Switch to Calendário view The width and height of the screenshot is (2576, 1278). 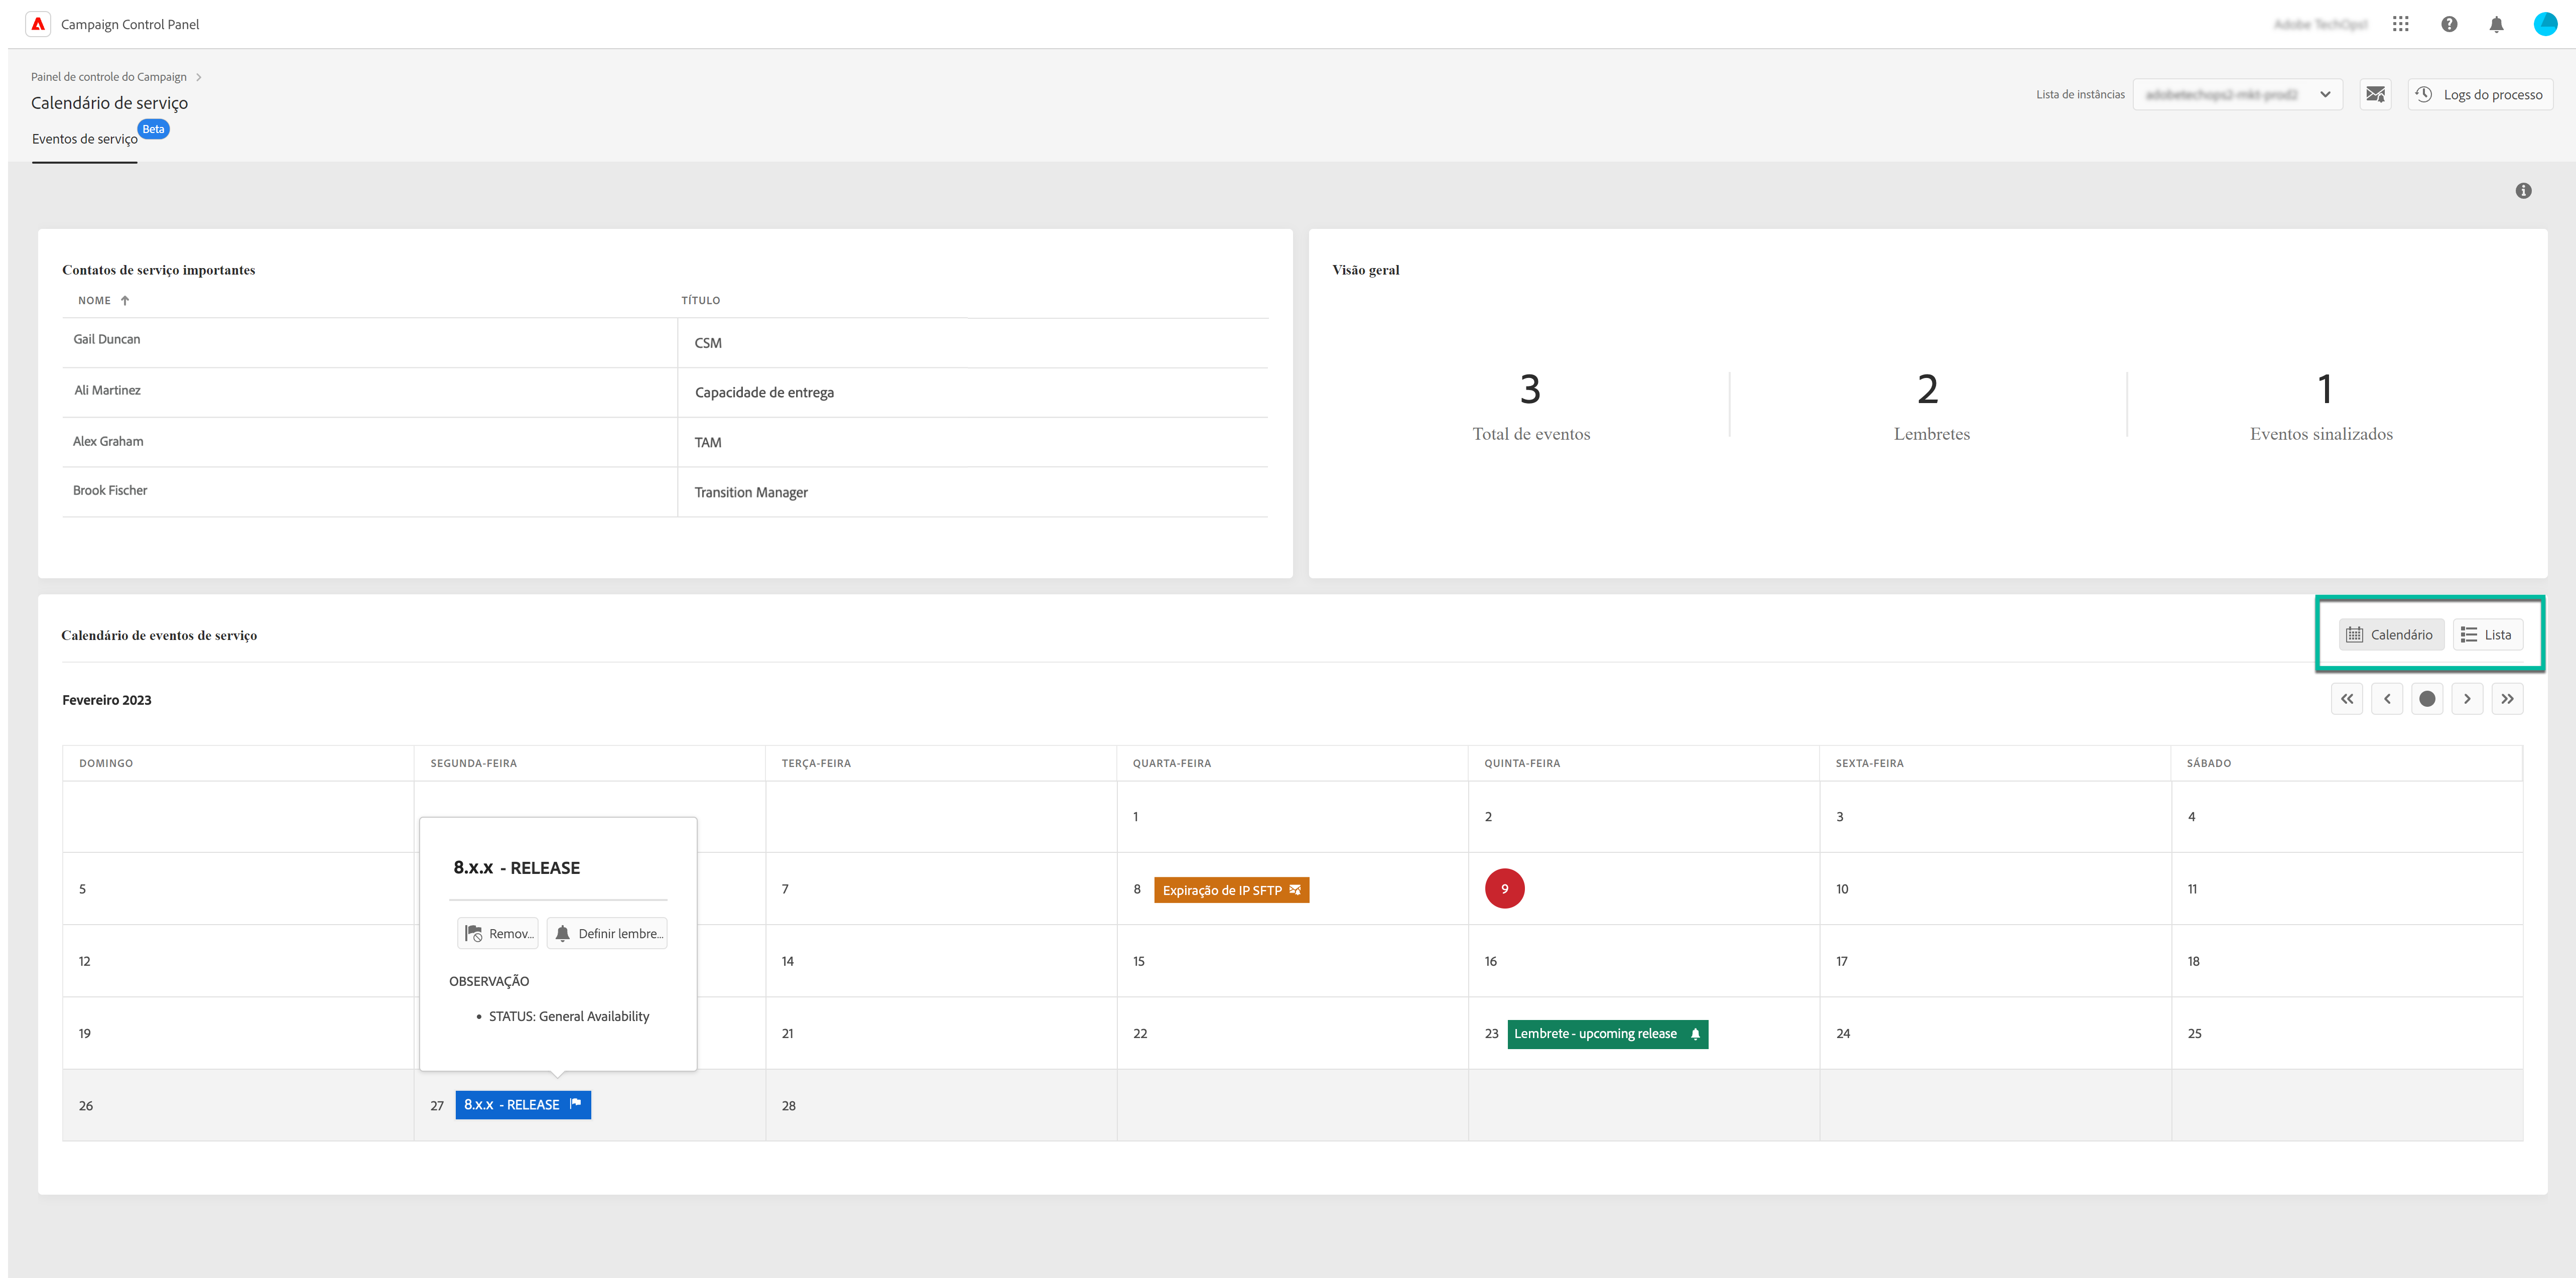[x=2391, y=635]
